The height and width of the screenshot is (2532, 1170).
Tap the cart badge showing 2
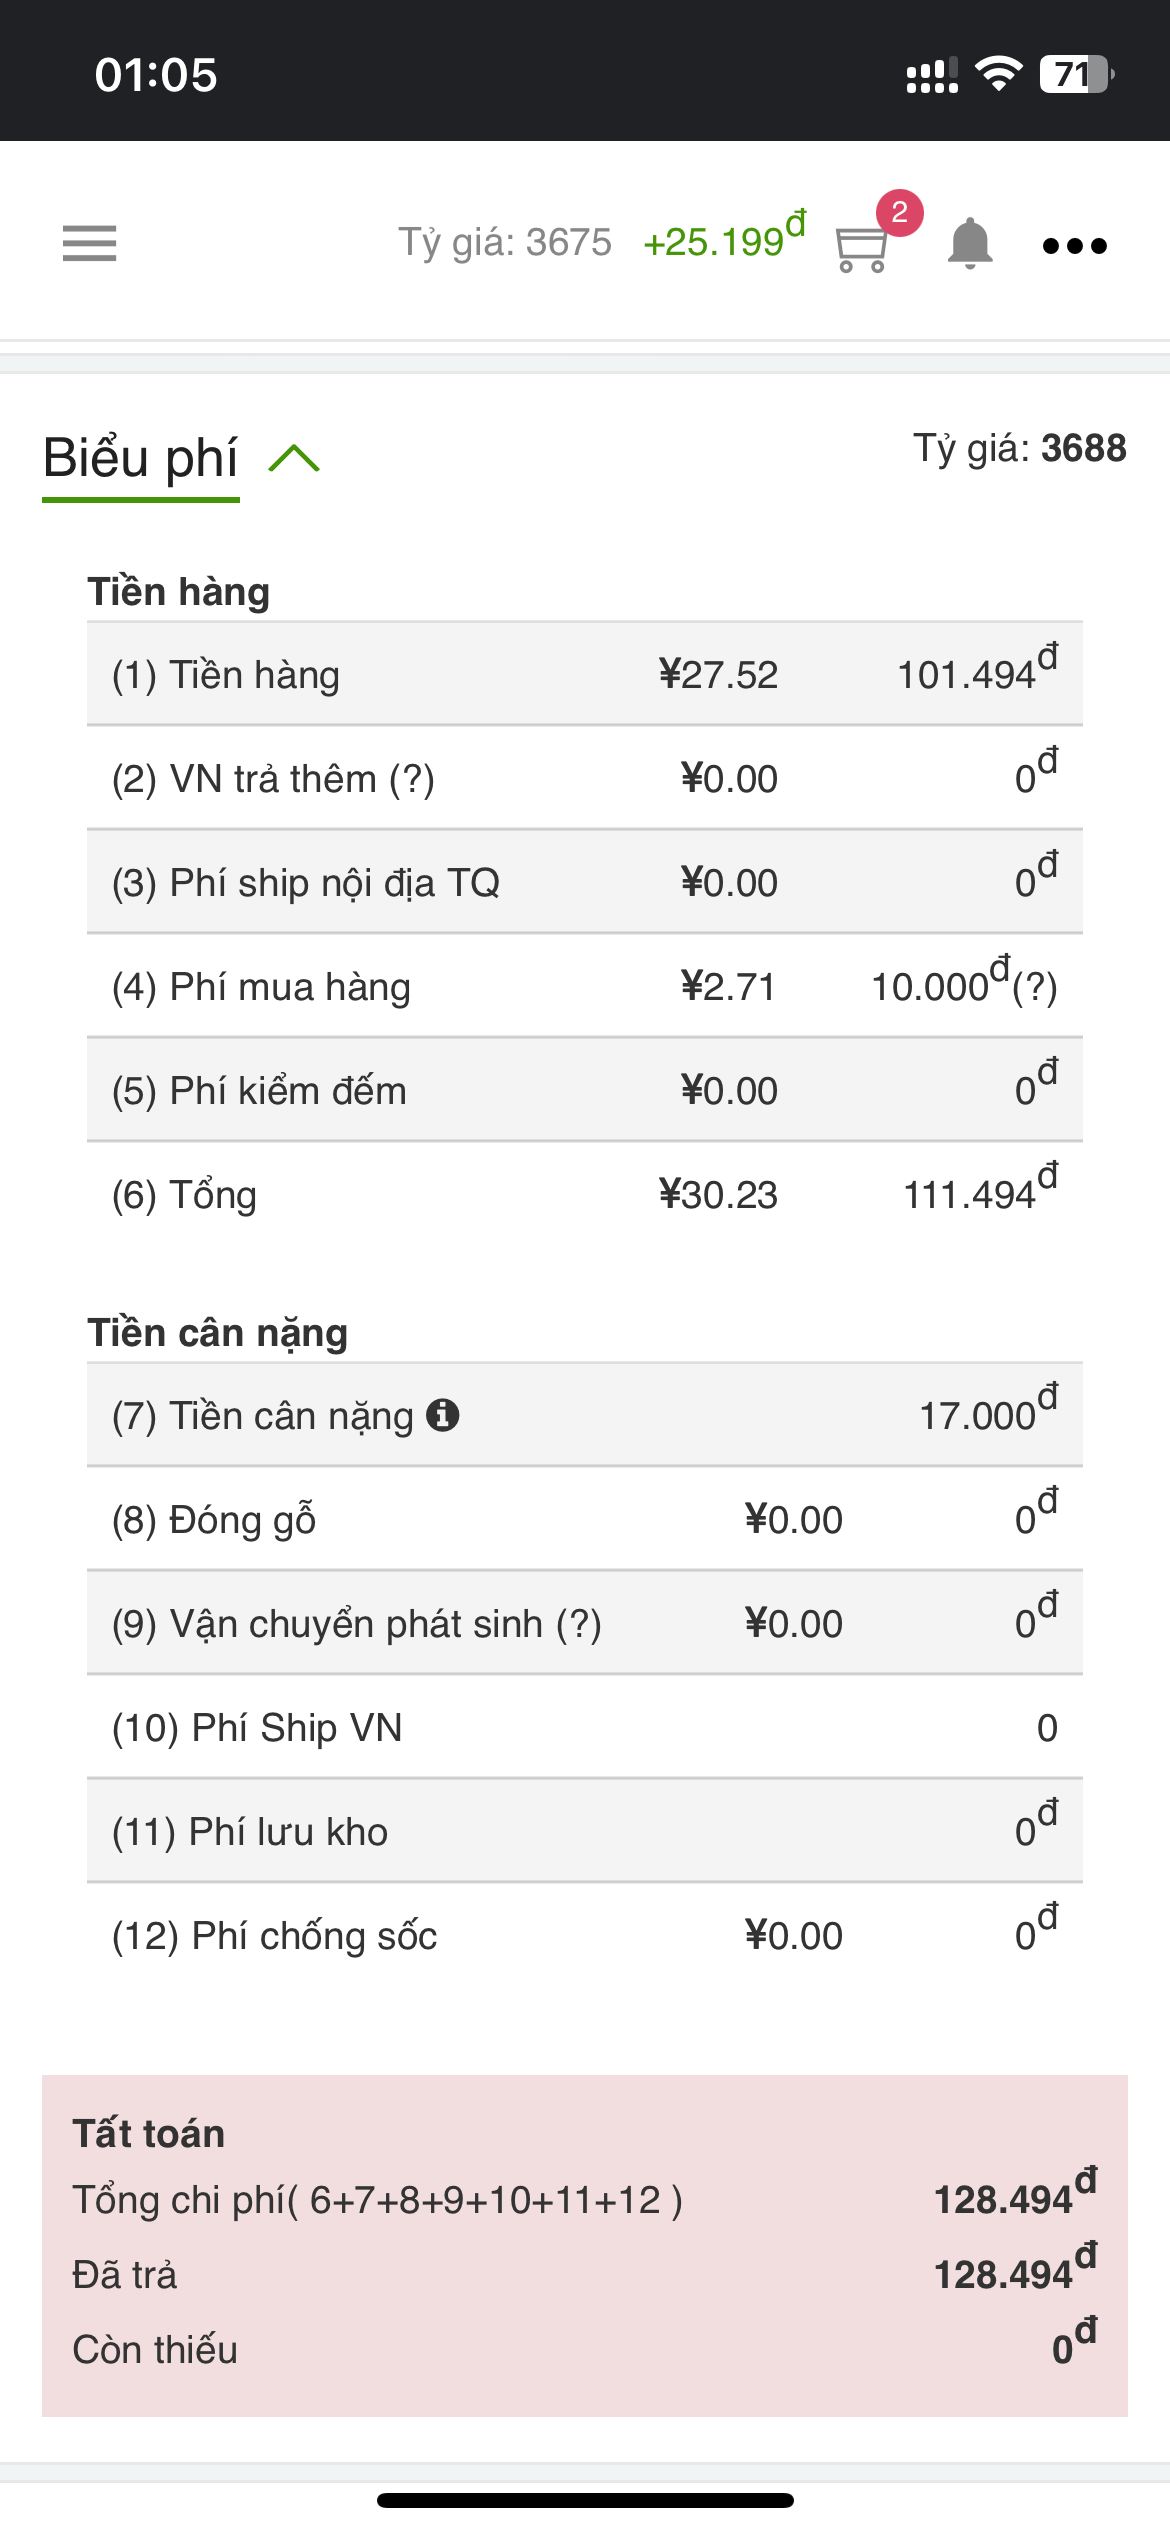(899, 212)
